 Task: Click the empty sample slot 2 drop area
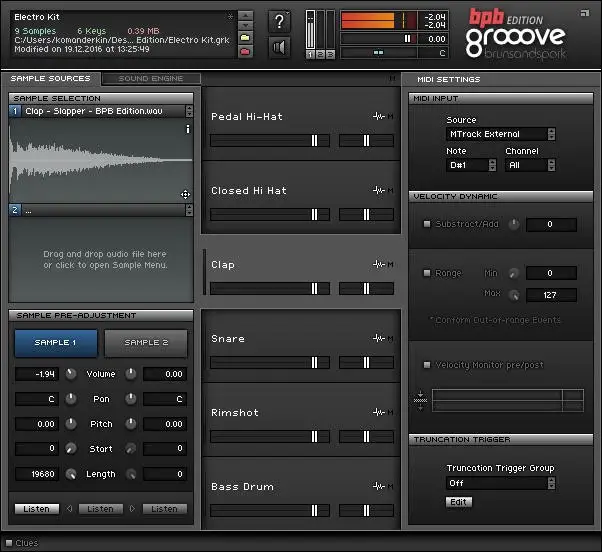coord(101,259)
